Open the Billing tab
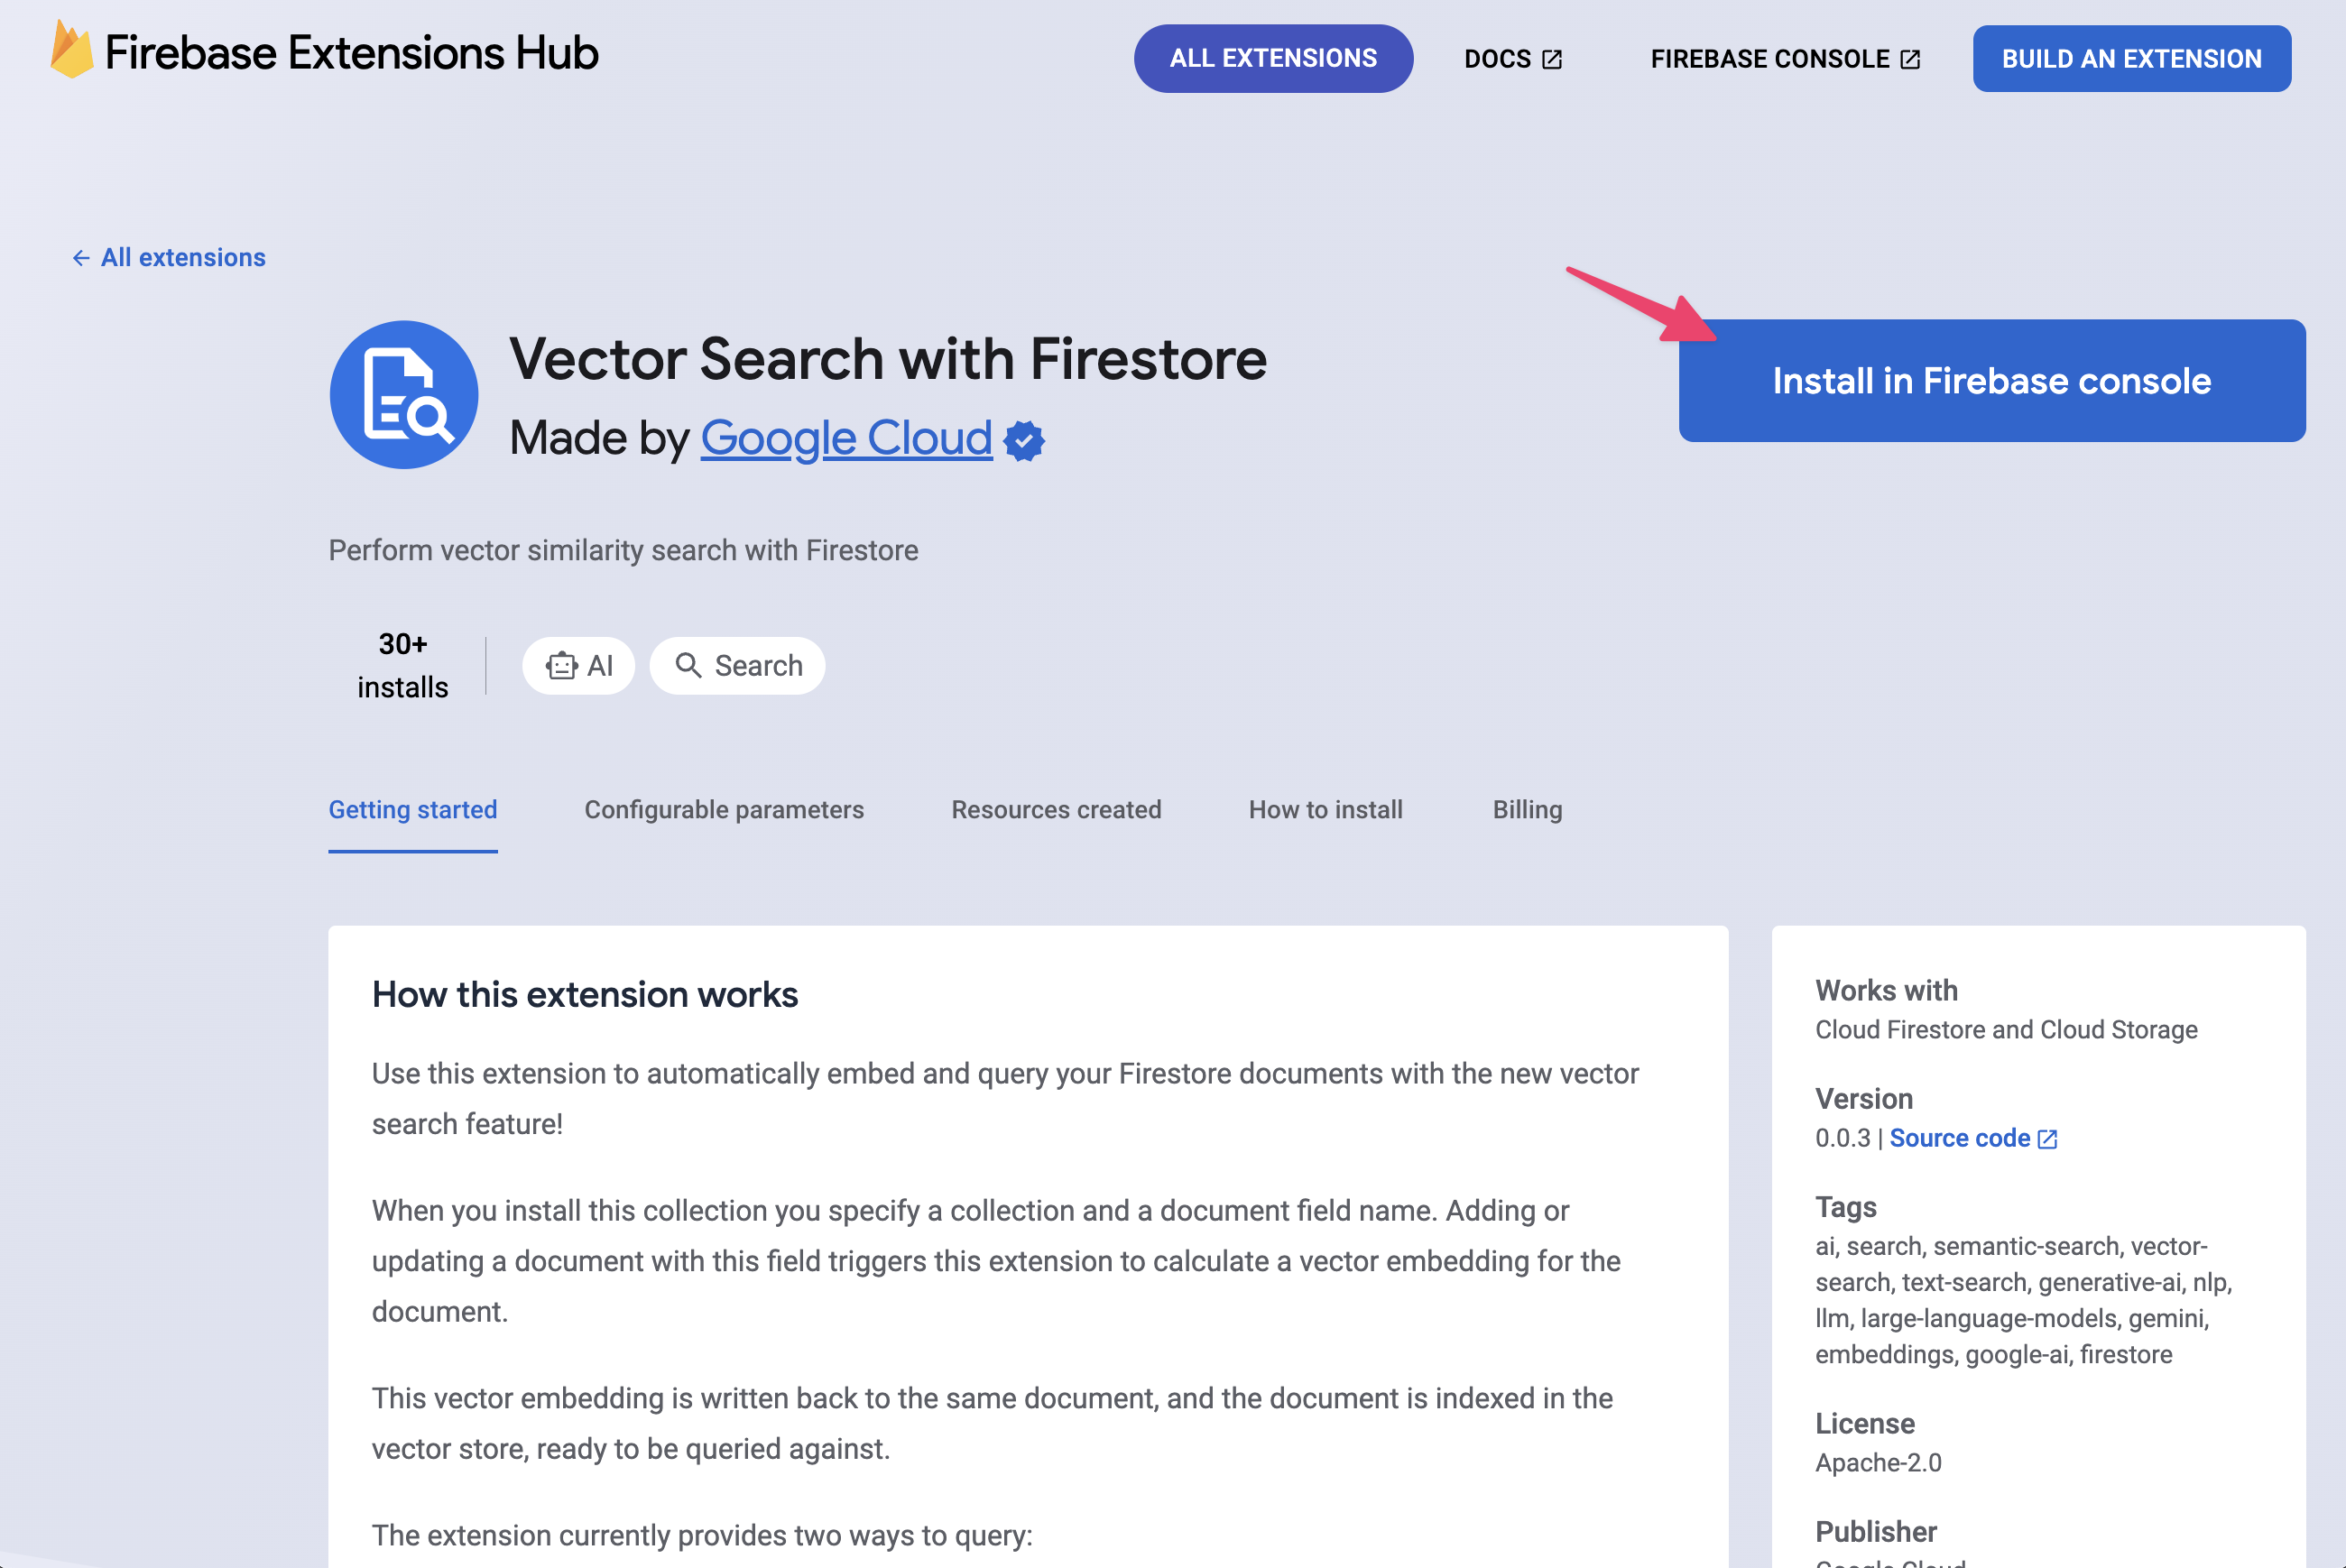This screenshot has height=1568, width=2346. (x=1526, y=808)
